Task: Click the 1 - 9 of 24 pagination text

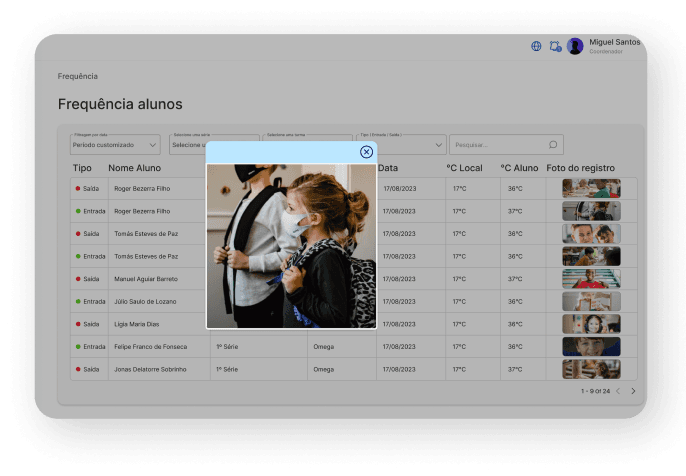Action: click(x=595, y=391)
